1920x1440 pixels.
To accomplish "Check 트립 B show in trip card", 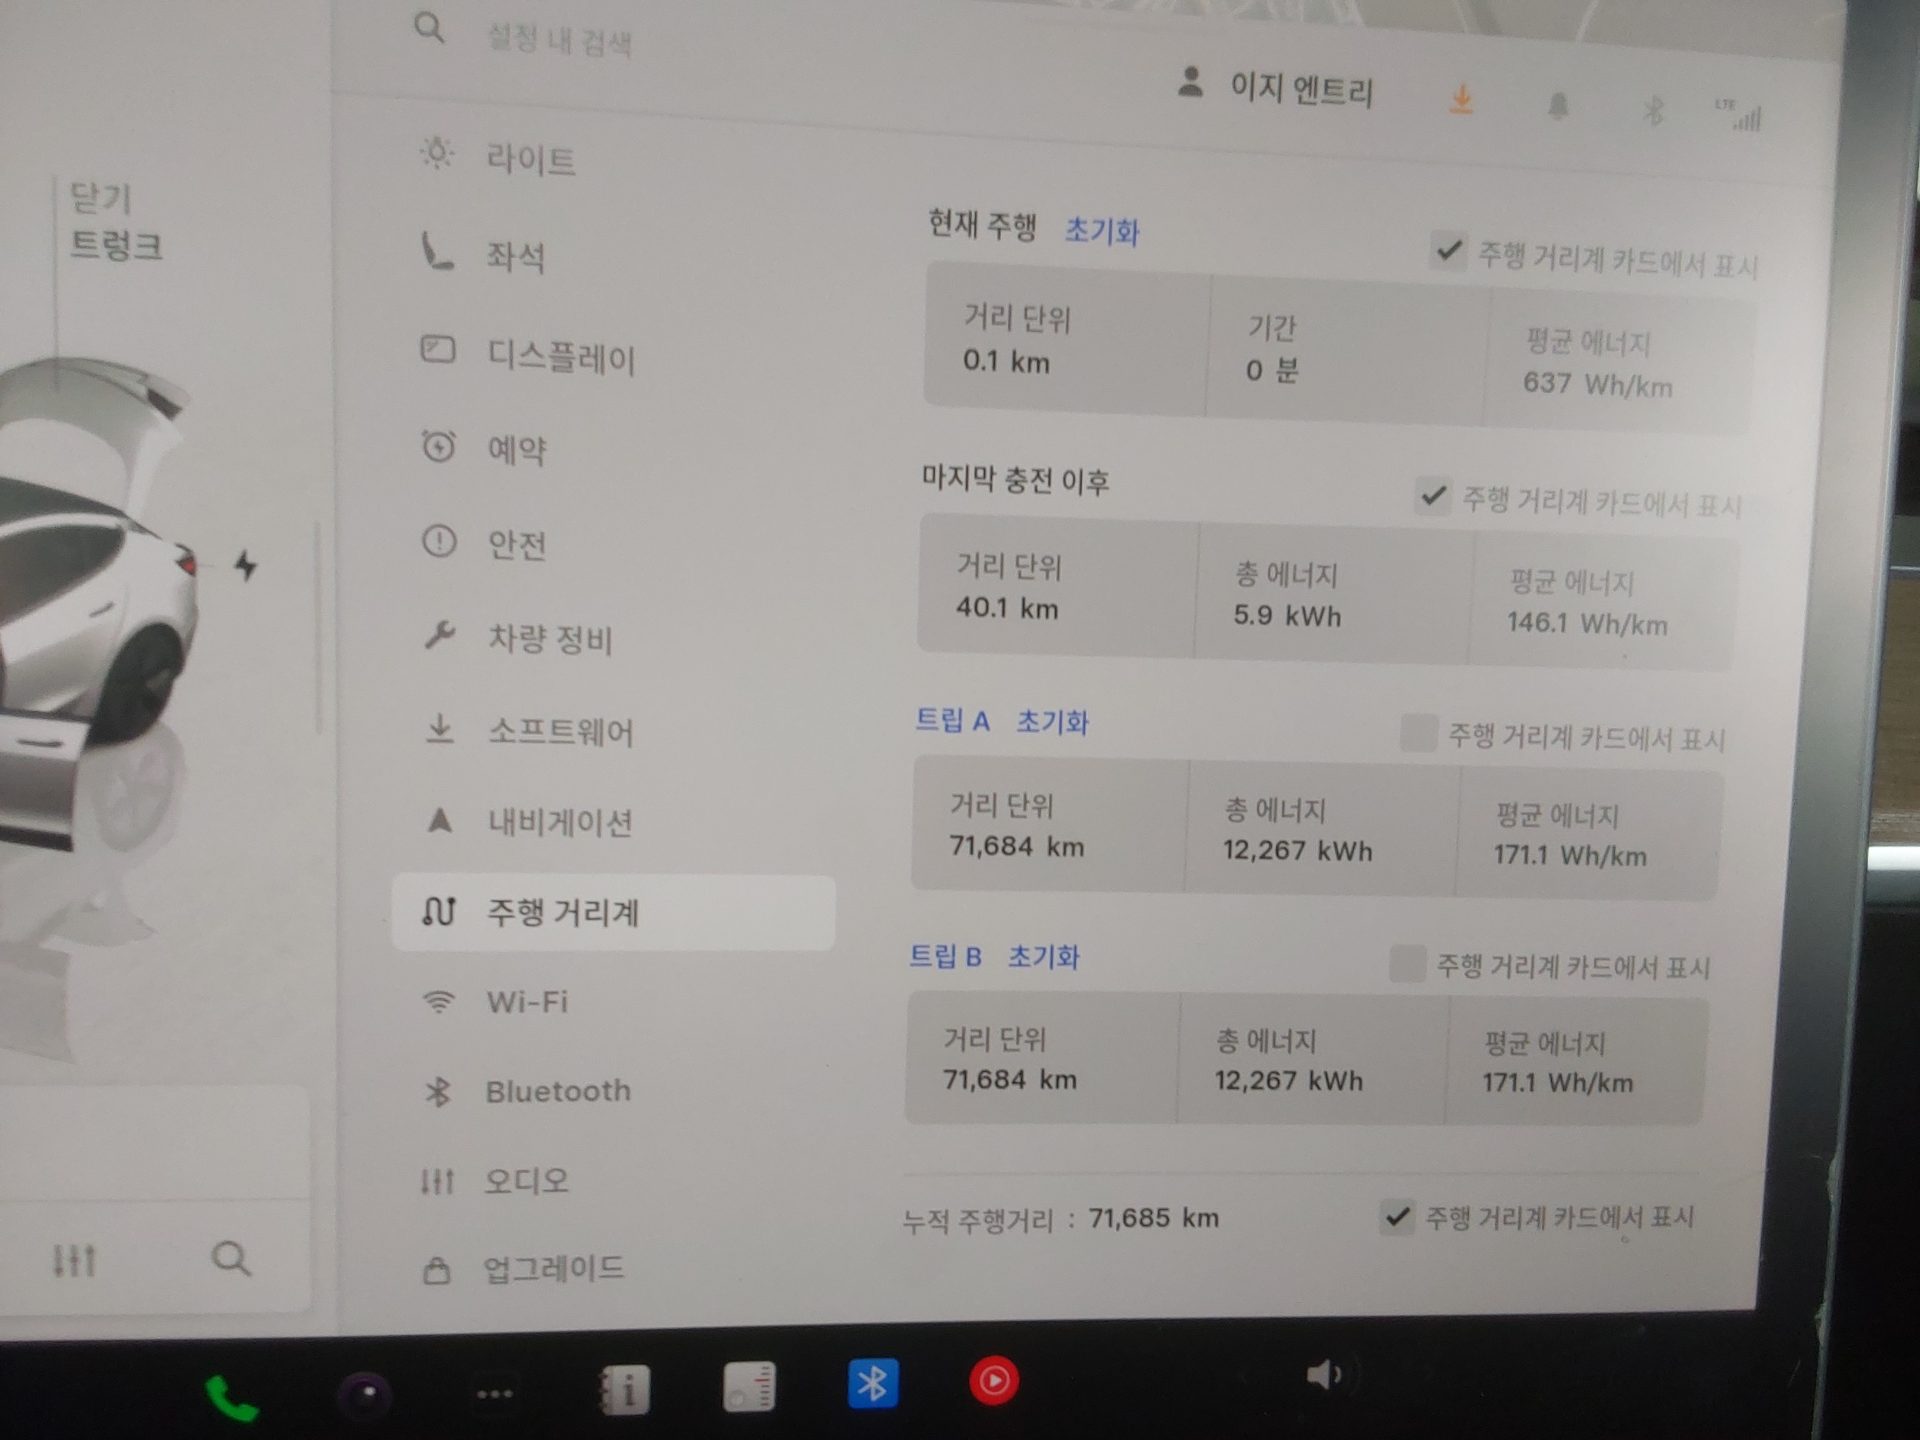I will tap(1407, 964).
